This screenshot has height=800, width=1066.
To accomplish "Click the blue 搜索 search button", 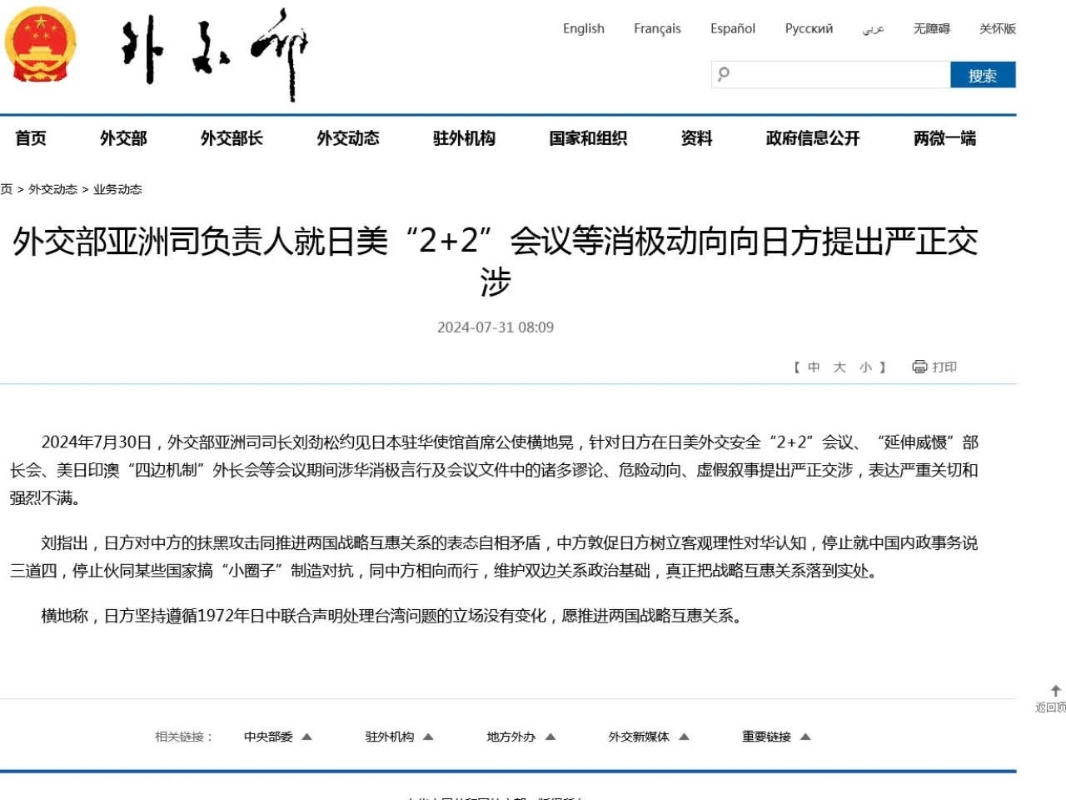I will (x=982, y=75).
